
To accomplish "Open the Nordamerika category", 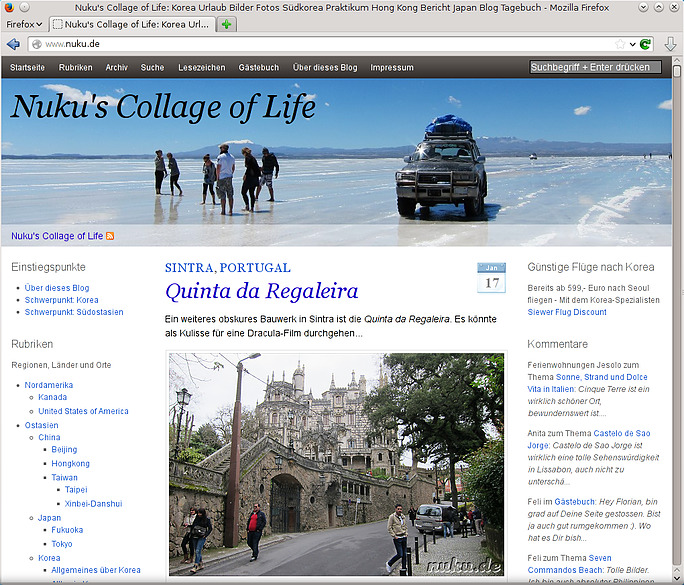I will pyautogui.click(x=49, y=385).
